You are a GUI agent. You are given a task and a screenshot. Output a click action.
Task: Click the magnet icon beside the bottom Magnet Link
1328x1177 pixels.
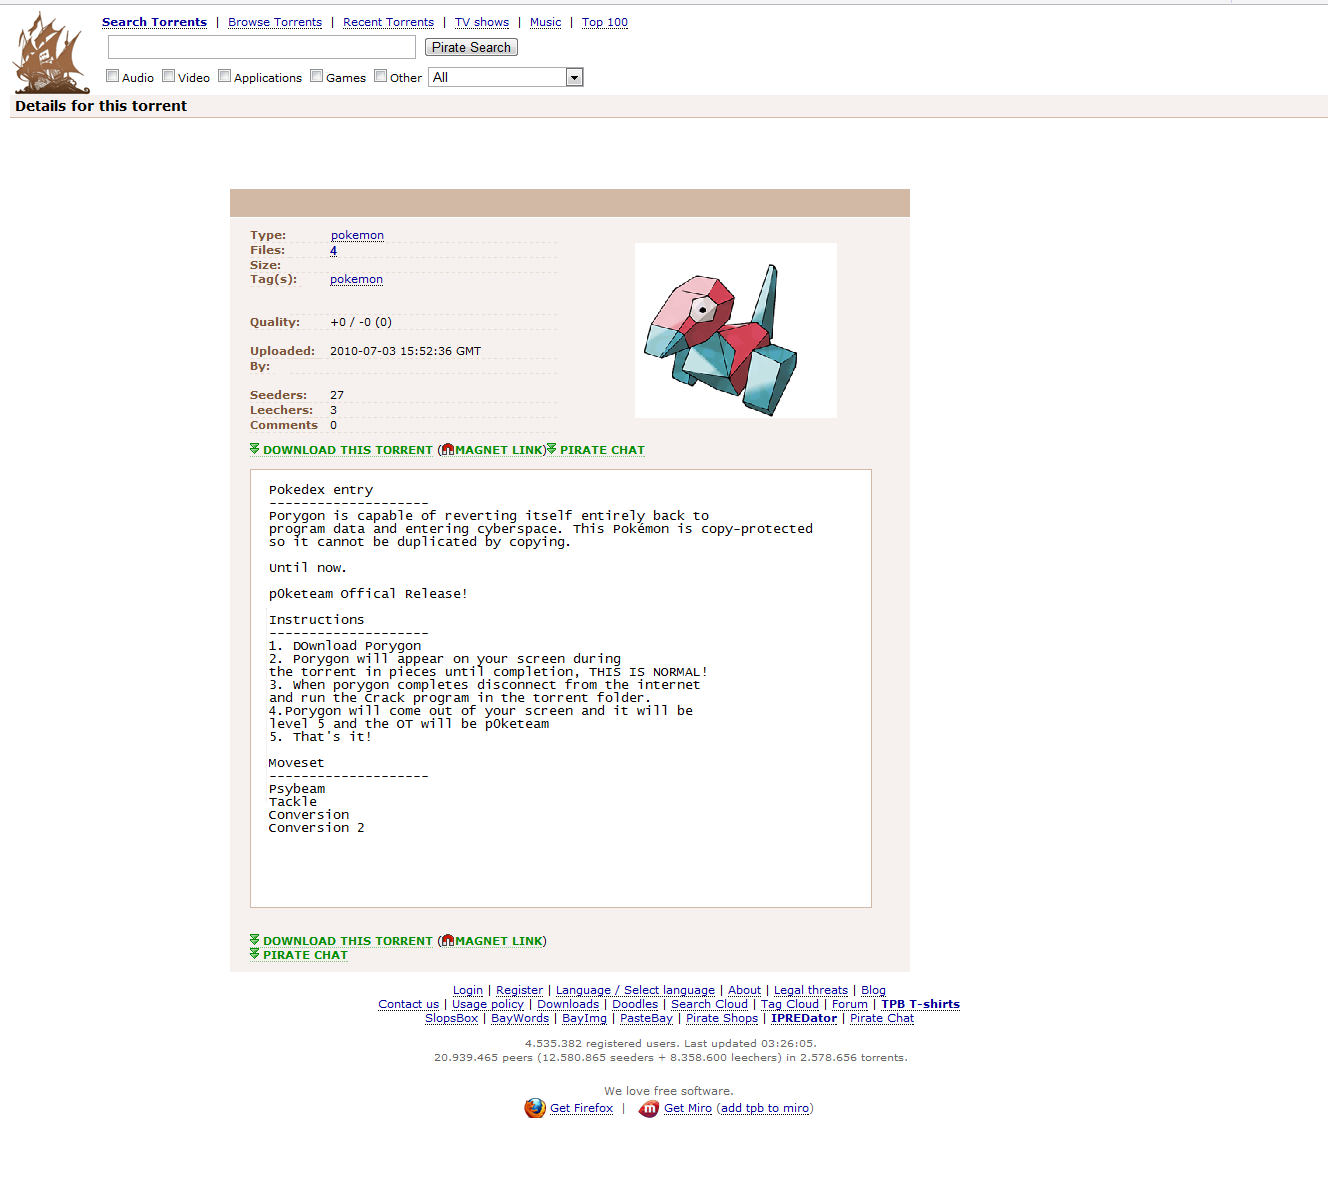(x=448, y=941)
